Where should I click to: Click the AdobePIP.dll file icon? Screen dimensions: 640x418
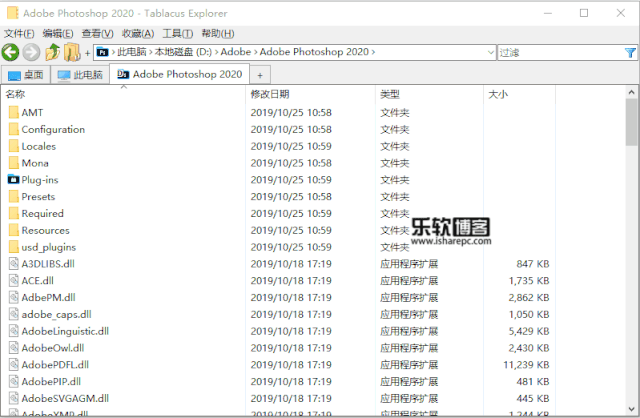(14, 381)
